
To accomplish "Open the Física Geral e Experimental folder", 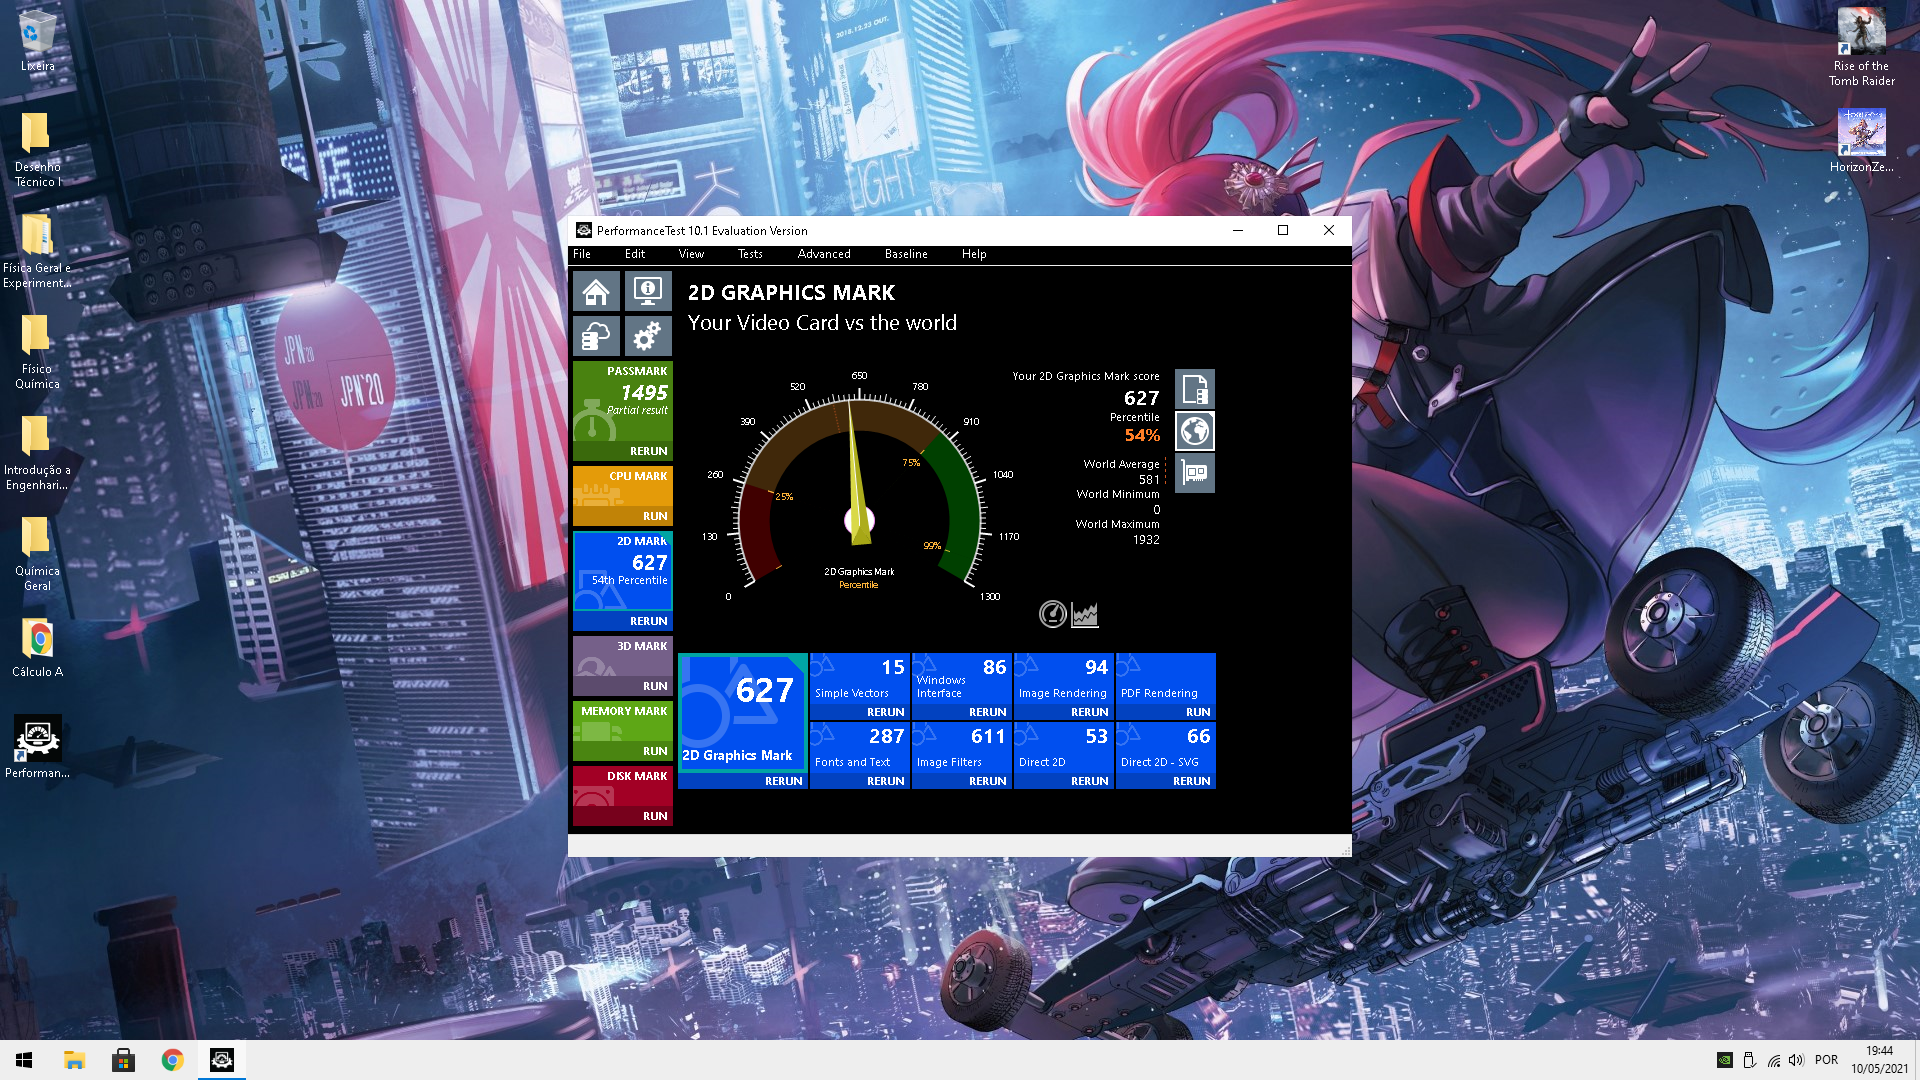I will (x=37, y=249).
